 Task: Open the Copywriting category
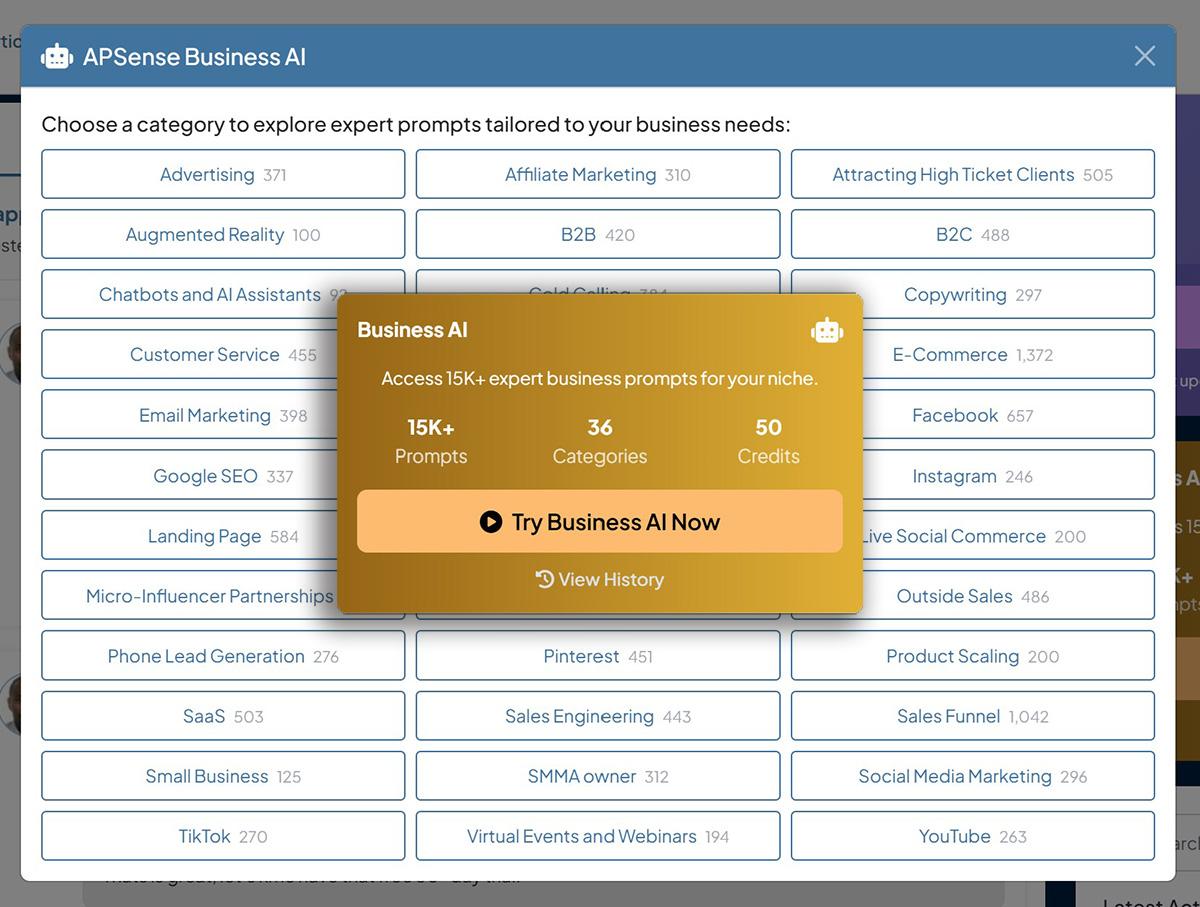coord(972,295)
